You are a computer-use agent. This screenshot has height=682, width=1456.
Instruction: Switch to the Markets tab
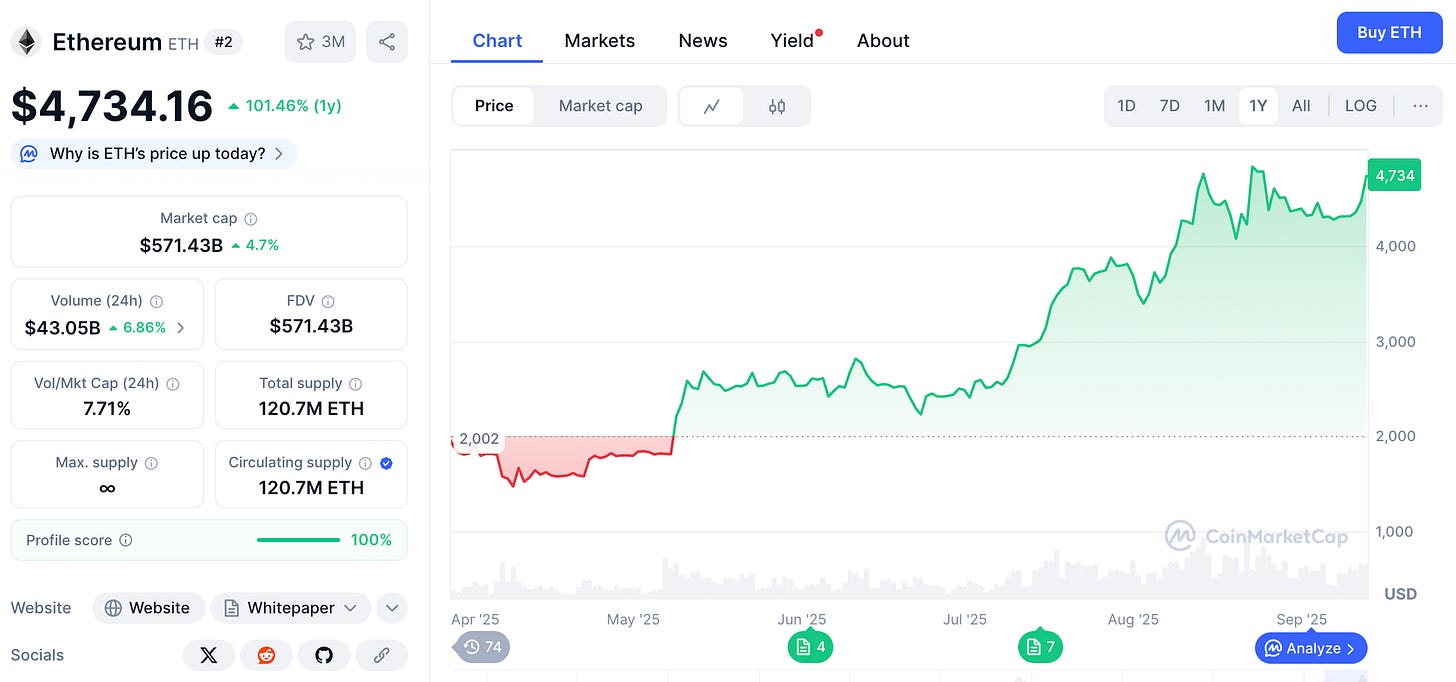599,41
